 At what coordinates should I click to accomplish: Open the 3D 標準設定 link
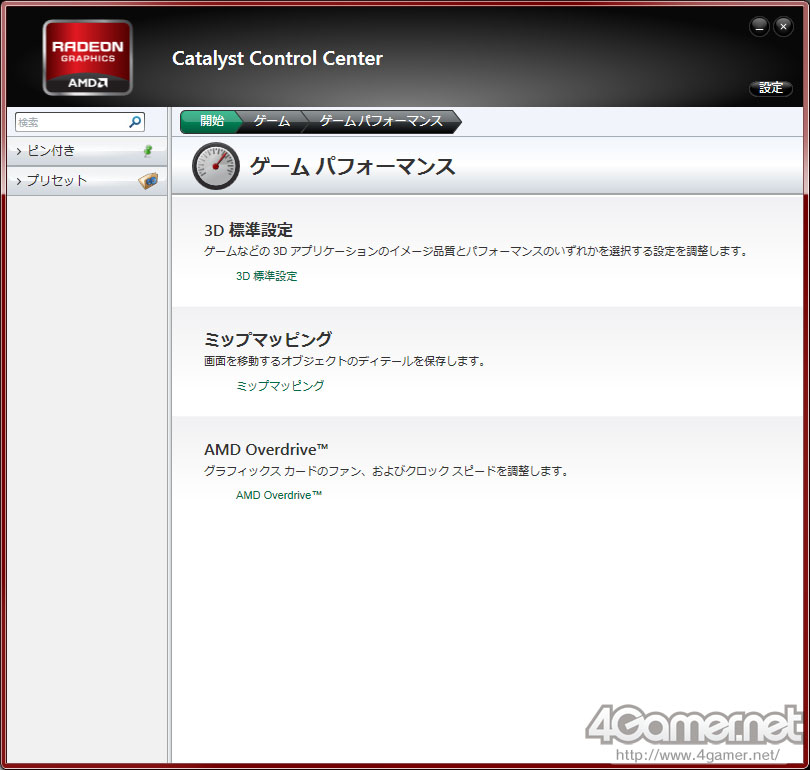[267, 276]
